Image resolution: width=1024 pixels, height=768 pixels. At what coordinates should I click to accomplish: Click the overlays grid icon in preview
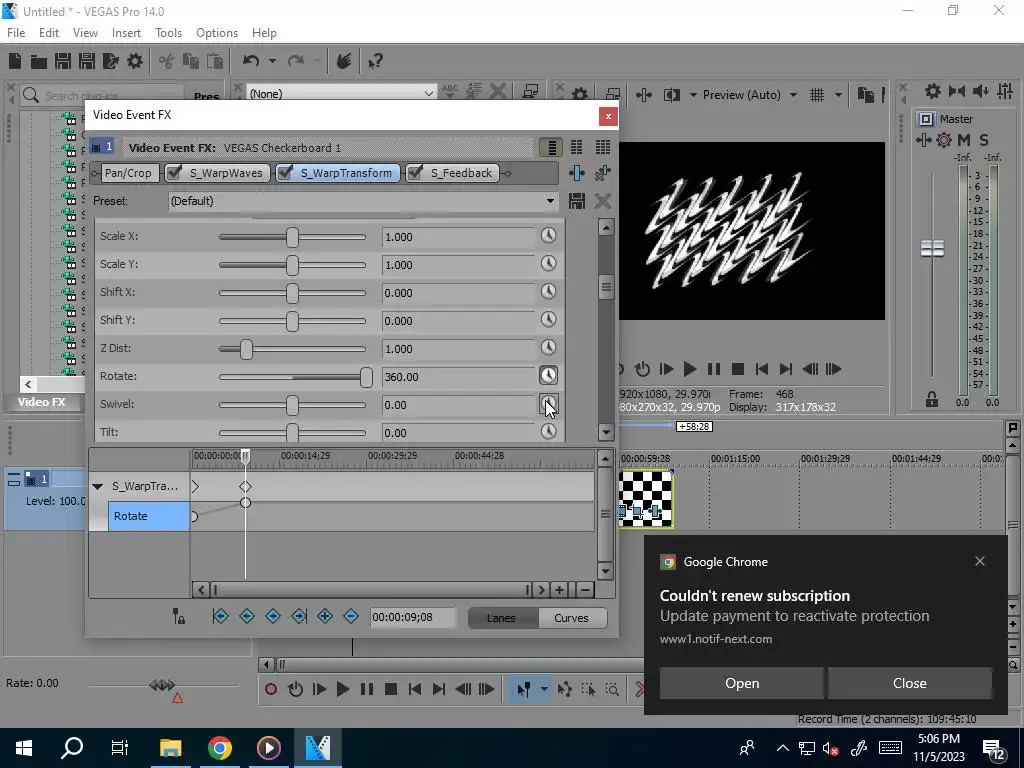(x=817, y=95)
